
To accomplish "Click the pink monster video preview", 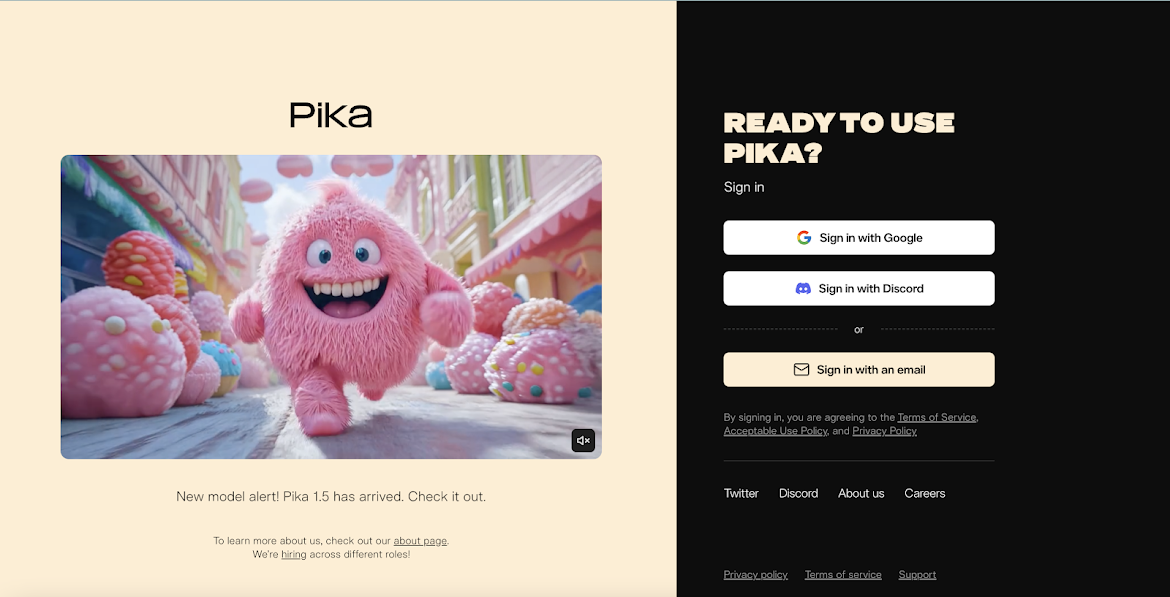I will tap(331, 307).
